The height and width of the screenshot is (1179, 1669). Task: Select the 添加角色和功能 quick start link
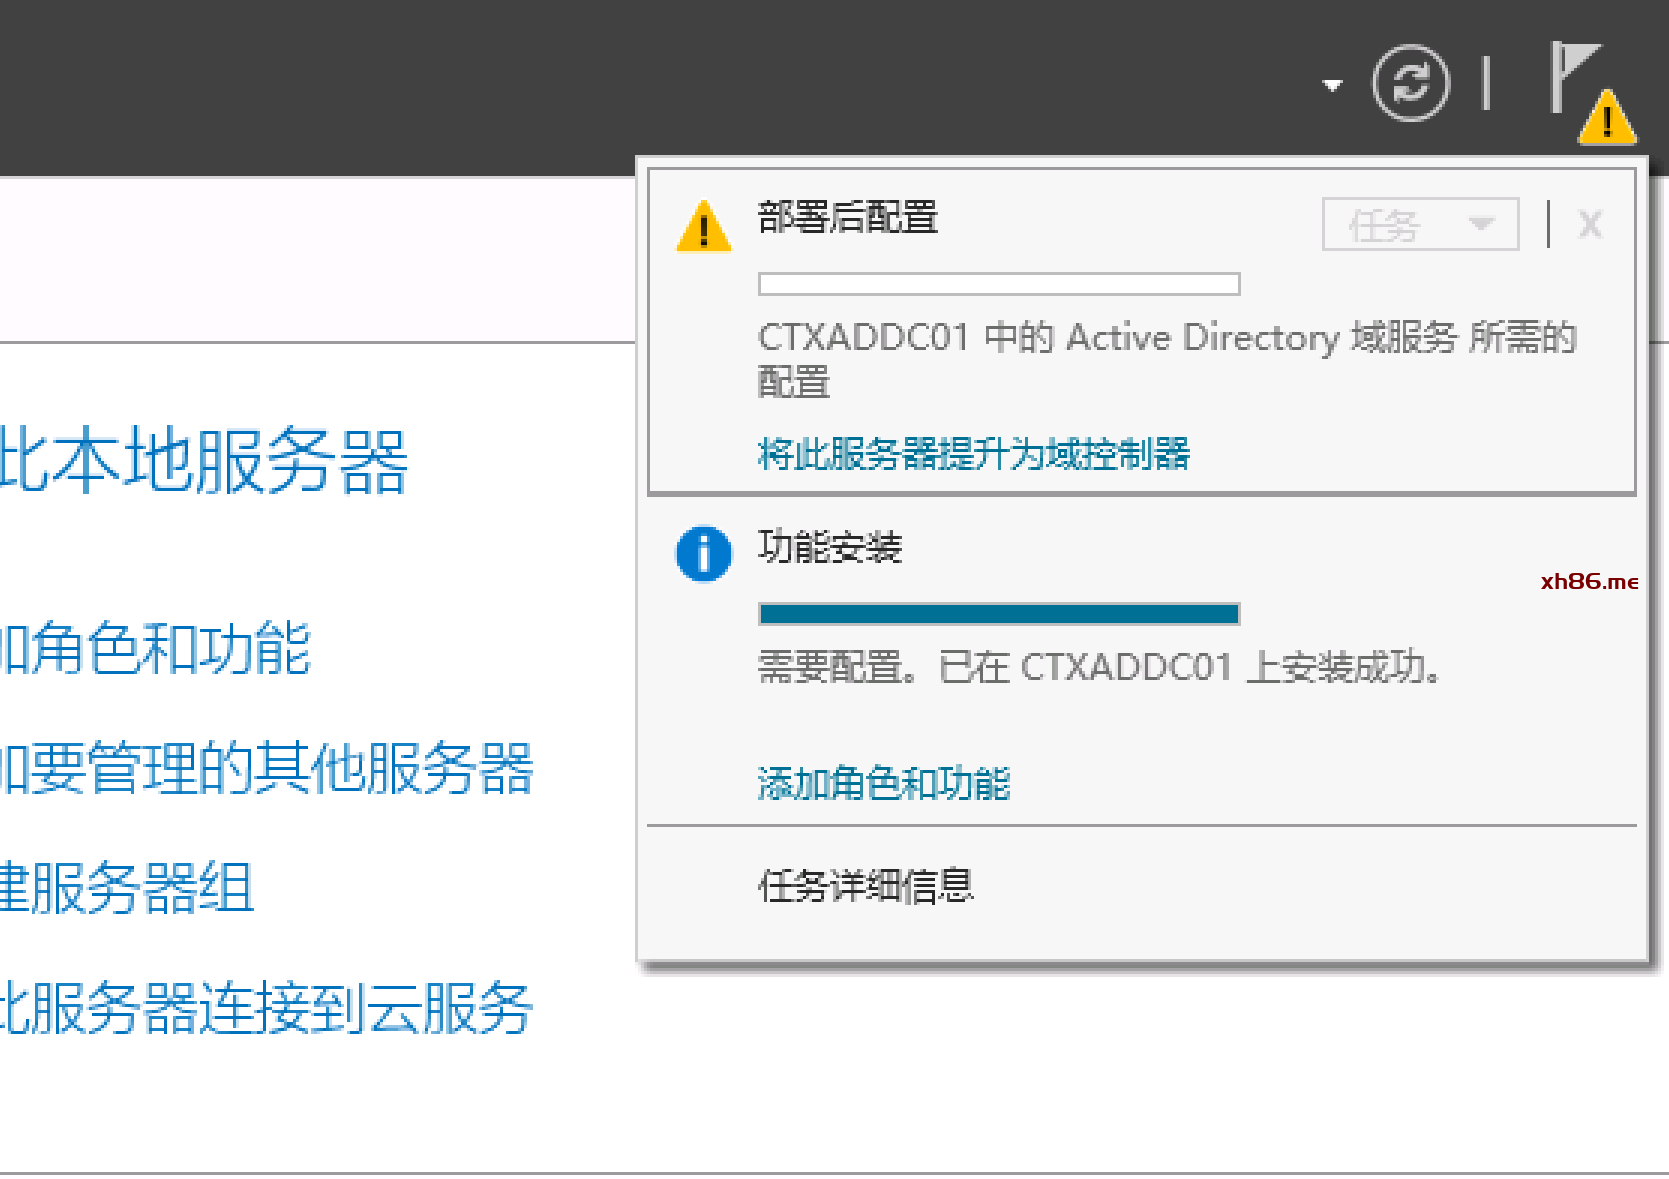tap(156, 649)
